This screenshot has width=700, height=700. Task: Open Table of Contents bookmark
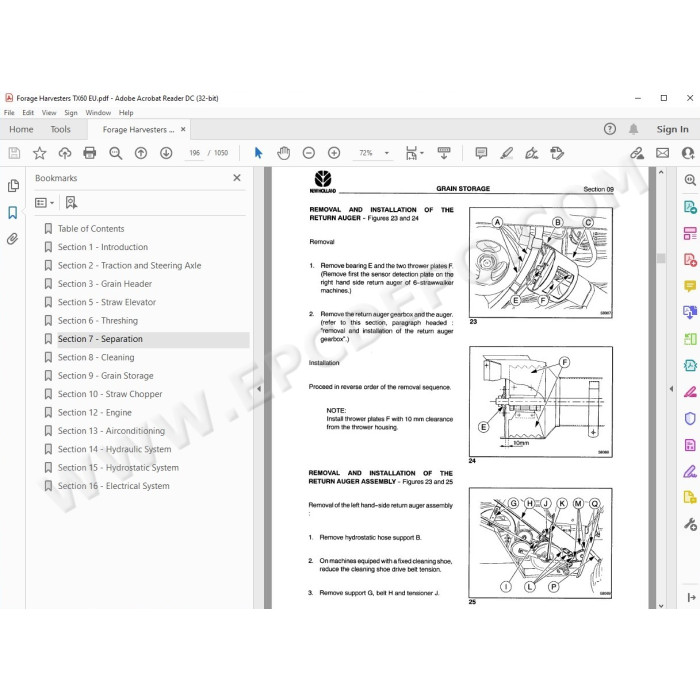click(91, 229)
